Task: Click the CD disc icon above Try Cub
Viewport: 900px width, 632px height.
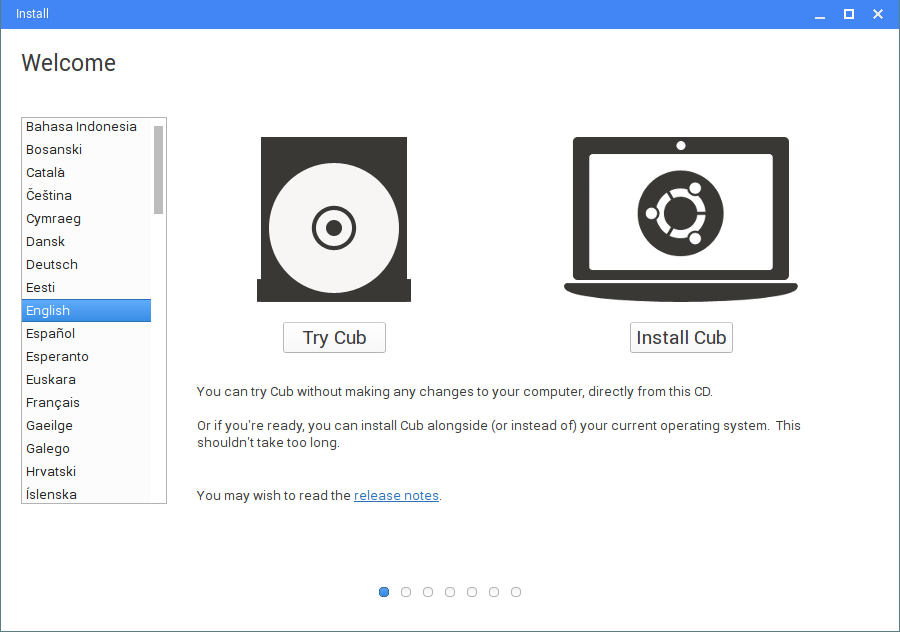Action: 333,219
